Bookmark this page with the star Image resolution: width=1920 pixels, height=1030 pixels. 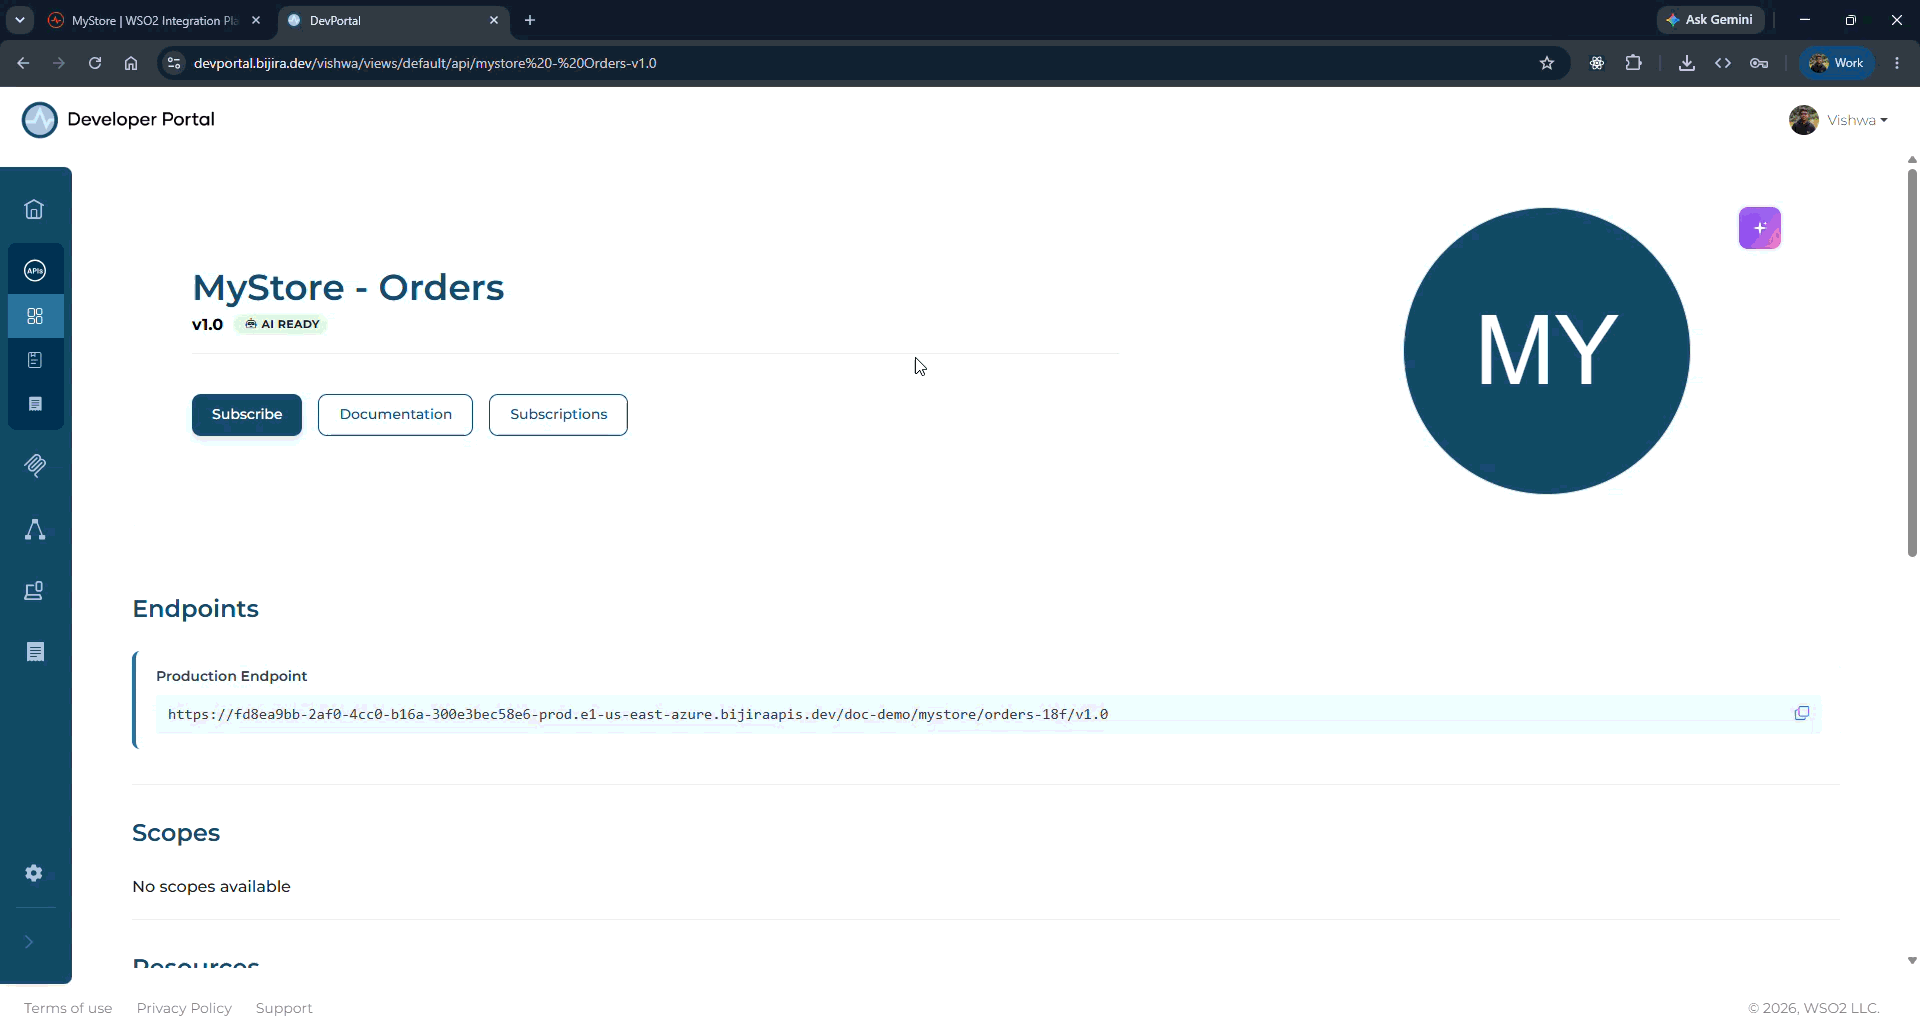[x=1547, y=63]
